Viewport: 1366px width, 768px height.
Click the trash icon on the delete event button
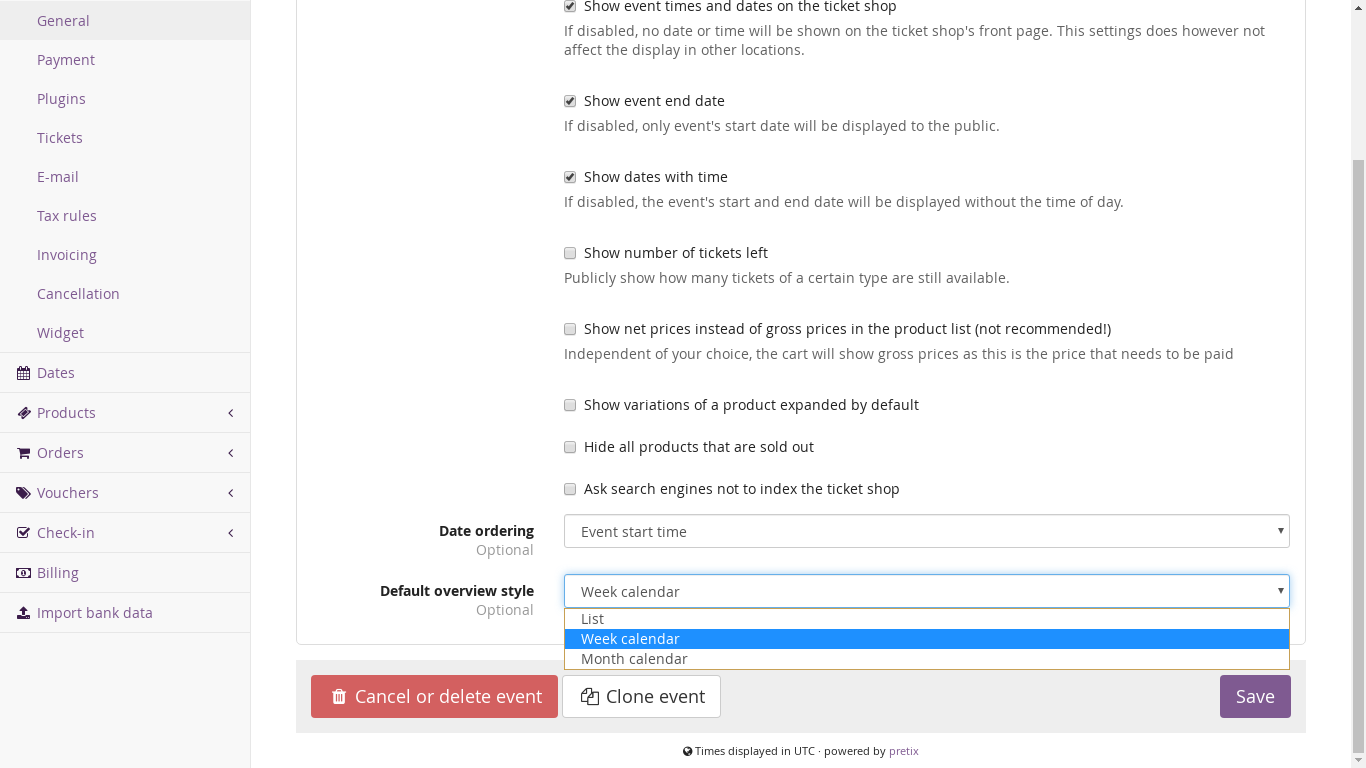point(339,697)
